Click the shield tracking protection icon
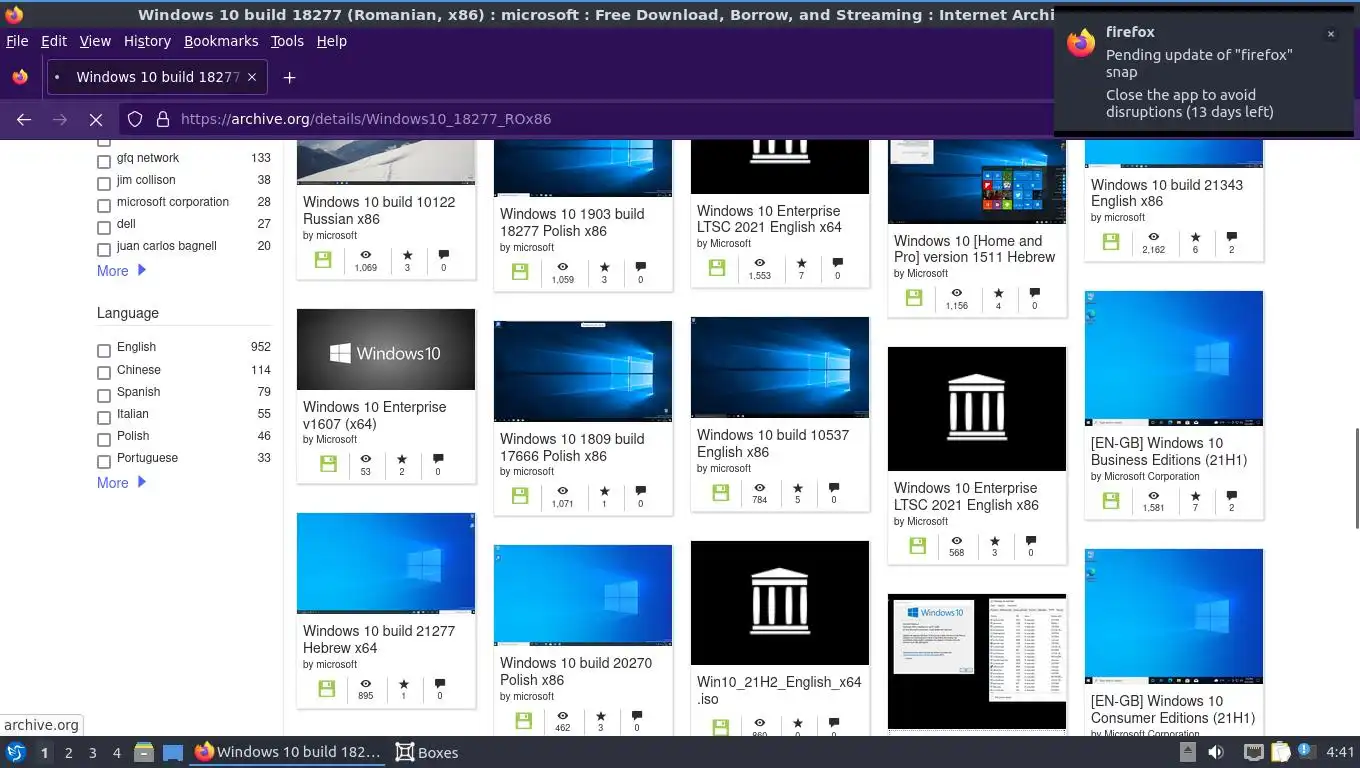1360x768 pixels. click(135, 119)
